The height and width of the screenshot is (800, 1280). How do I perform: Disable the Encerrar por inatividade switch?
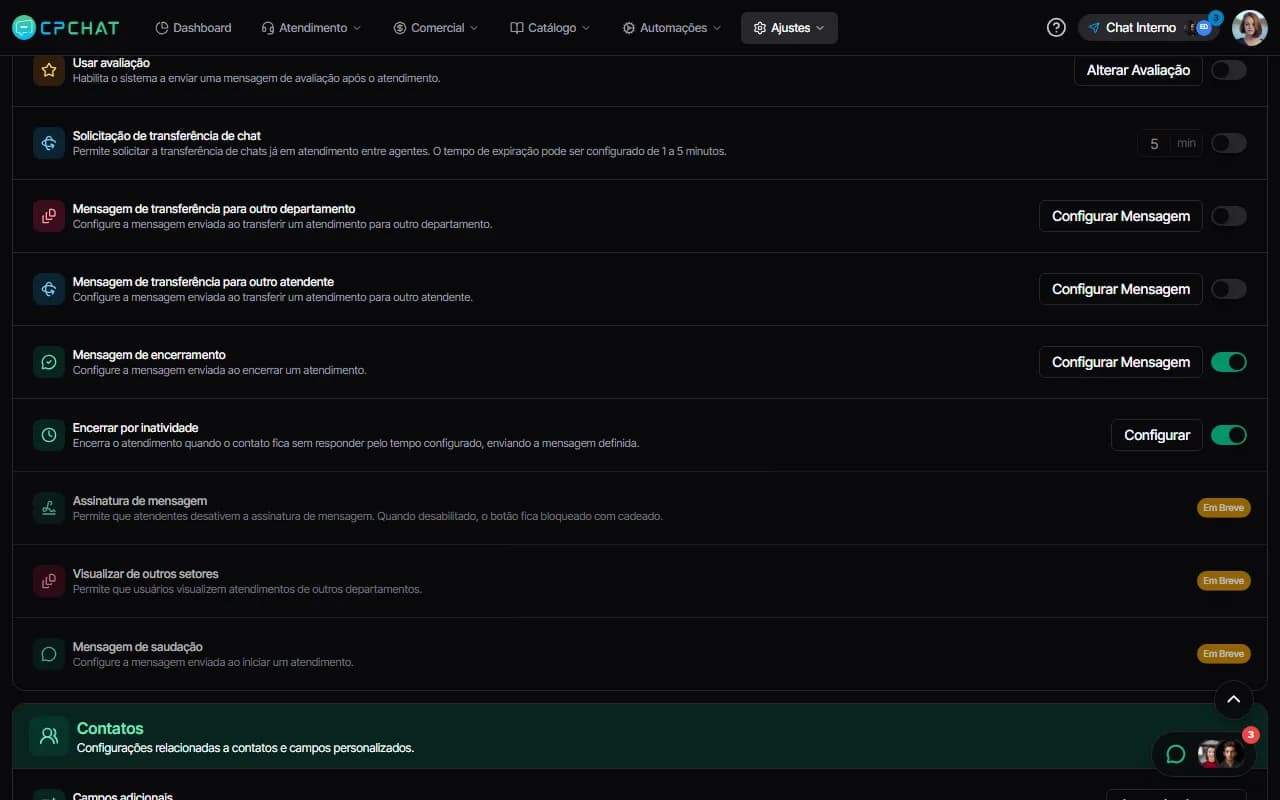pos(1229,435)
